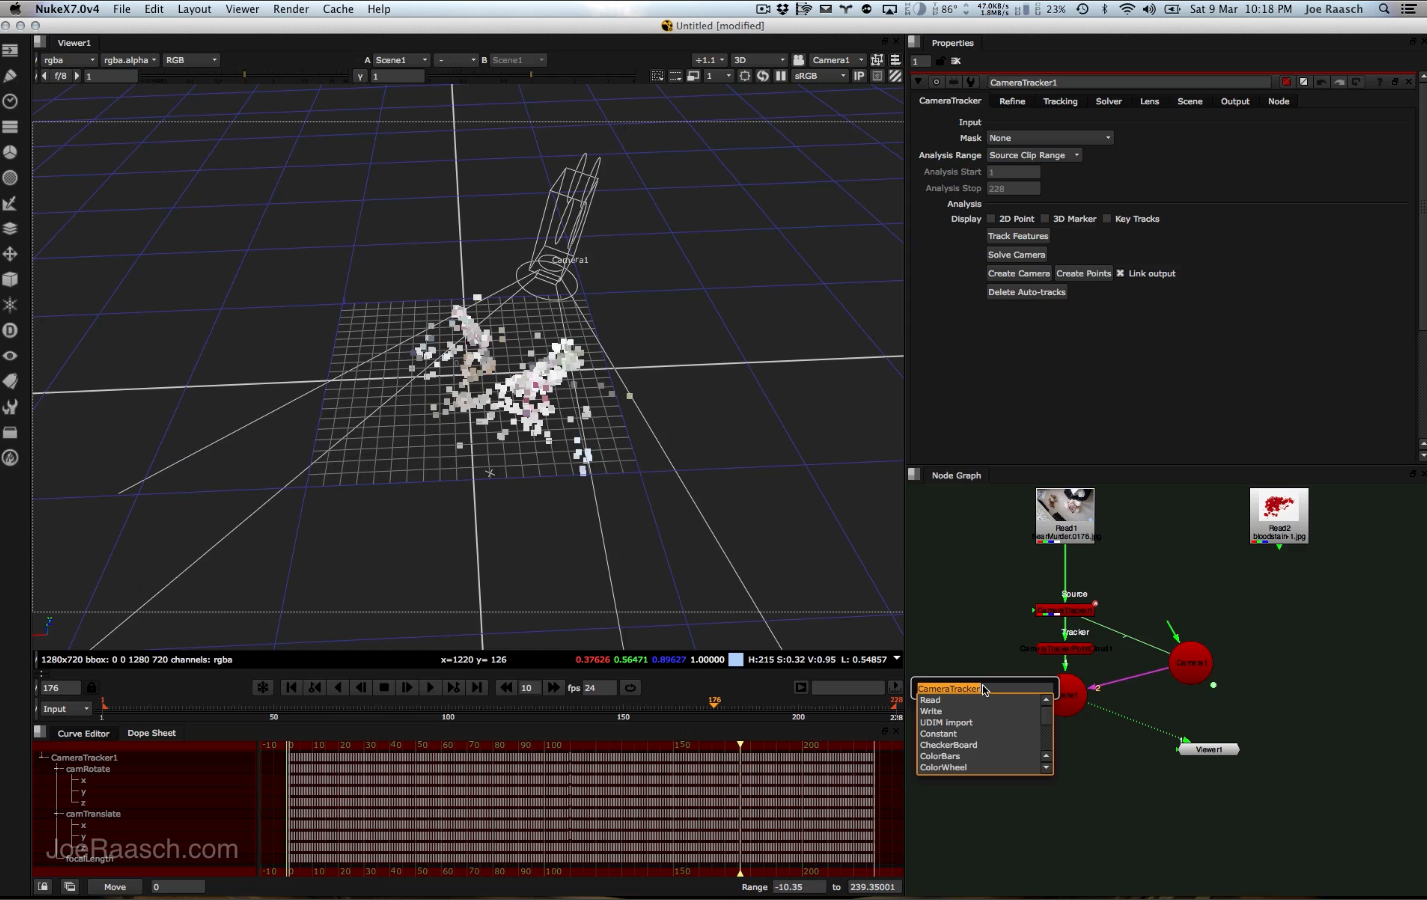Open the Analysis Range dropdown
Viewport: 1427px width, 900px height.
[1034, 155]
